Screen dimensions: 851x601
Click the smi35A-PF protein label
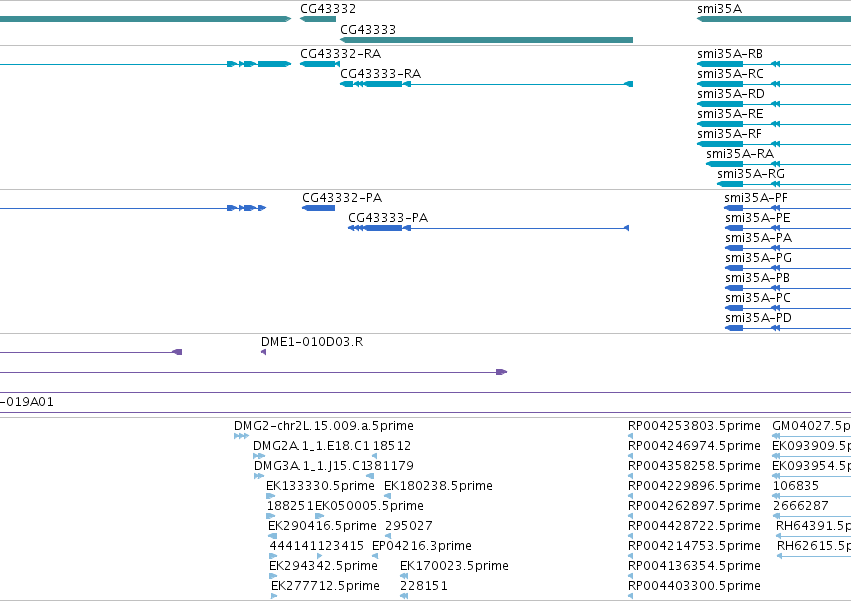[756, 198]
